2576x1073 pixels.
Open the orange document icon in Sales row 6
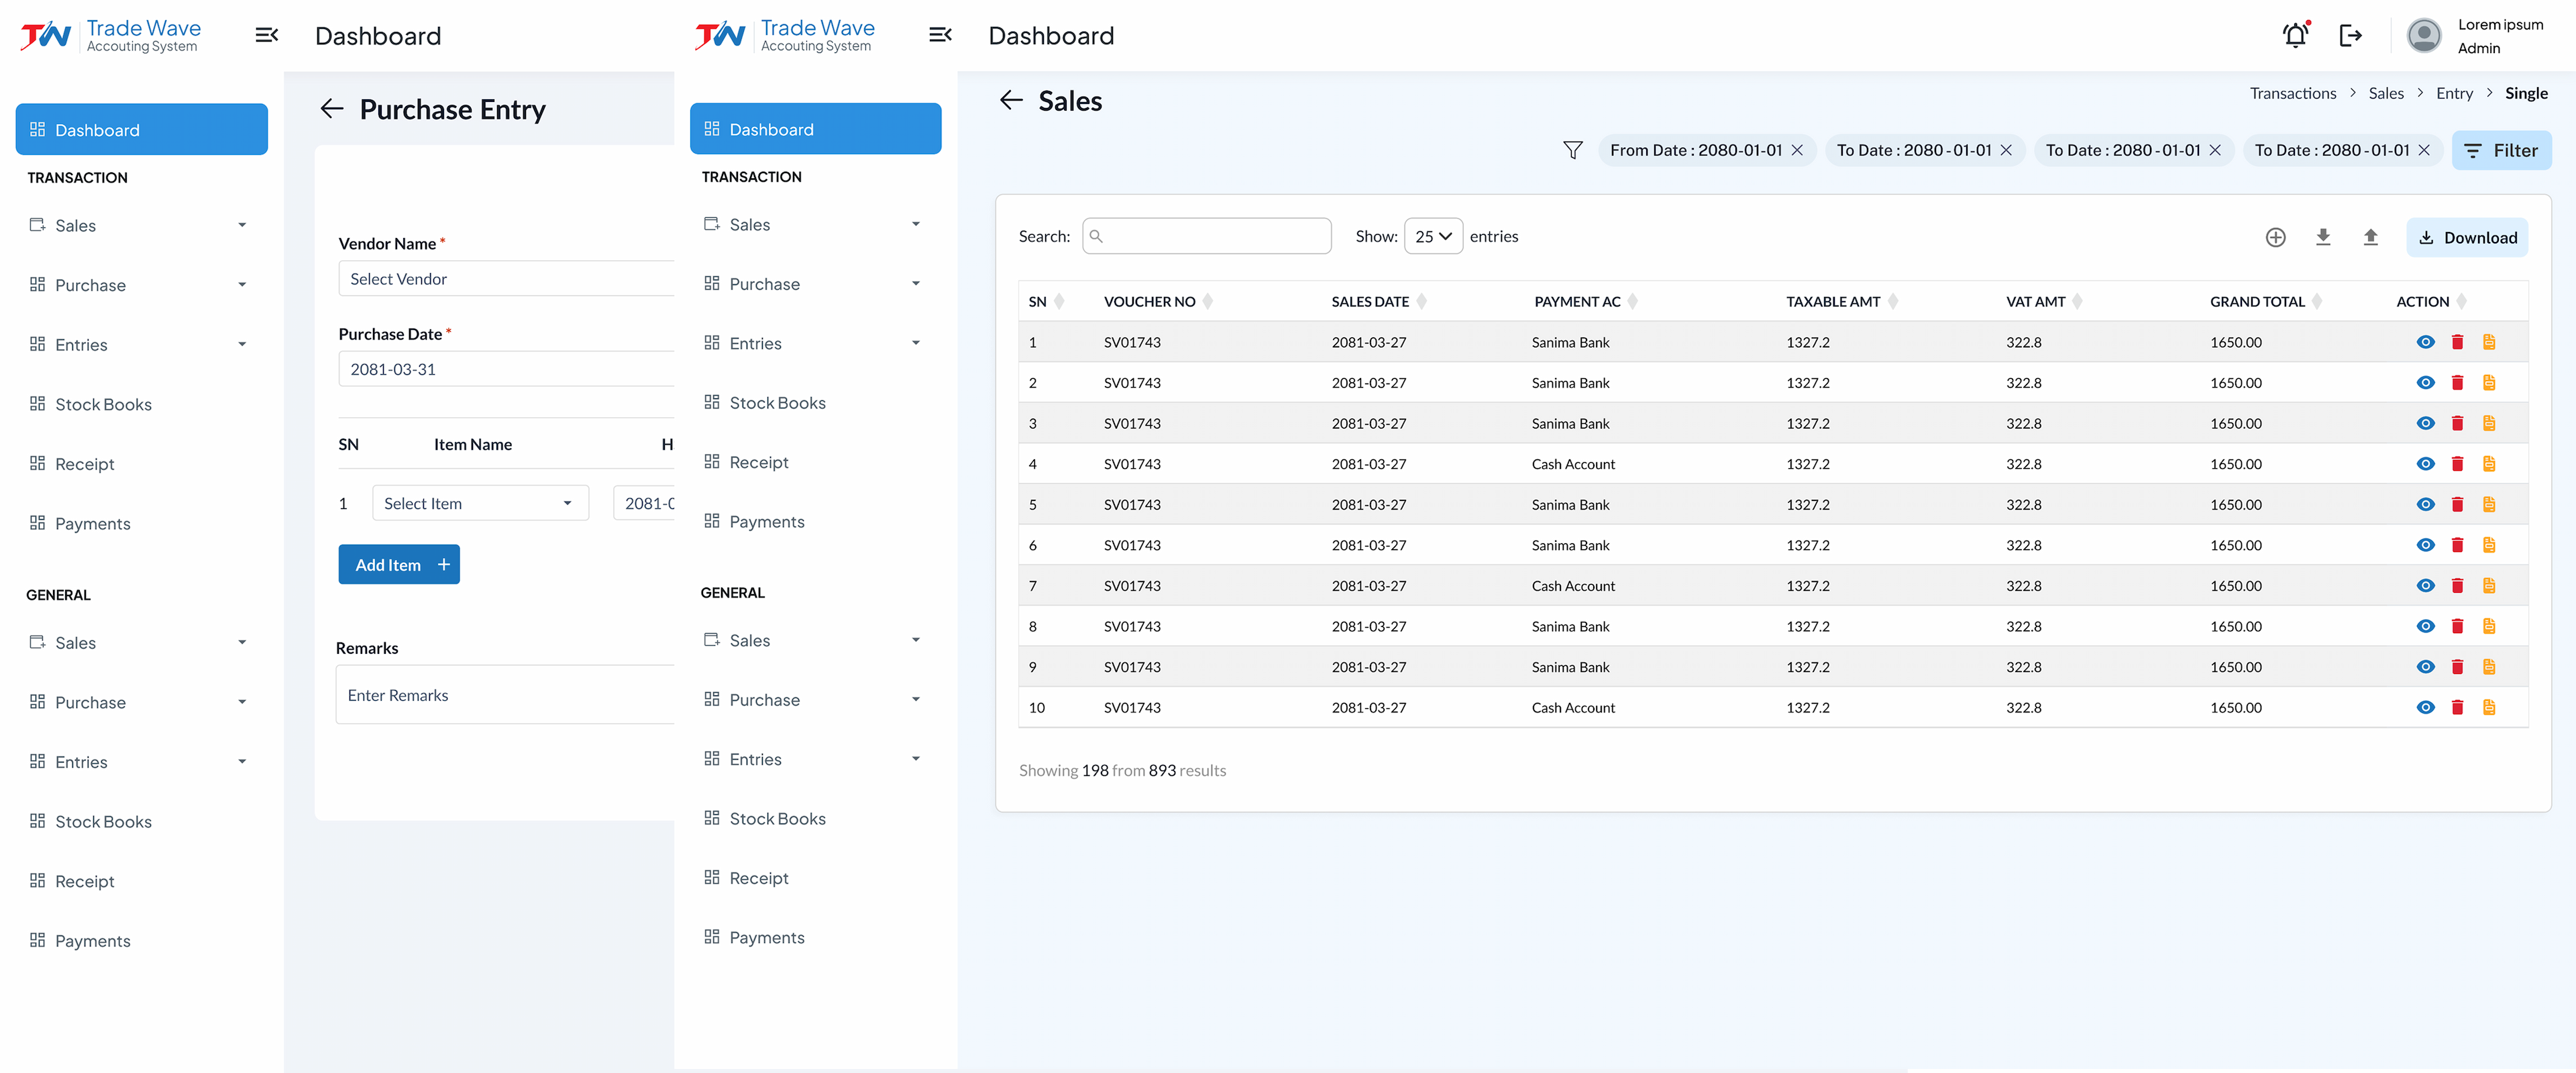point(2489,545)
